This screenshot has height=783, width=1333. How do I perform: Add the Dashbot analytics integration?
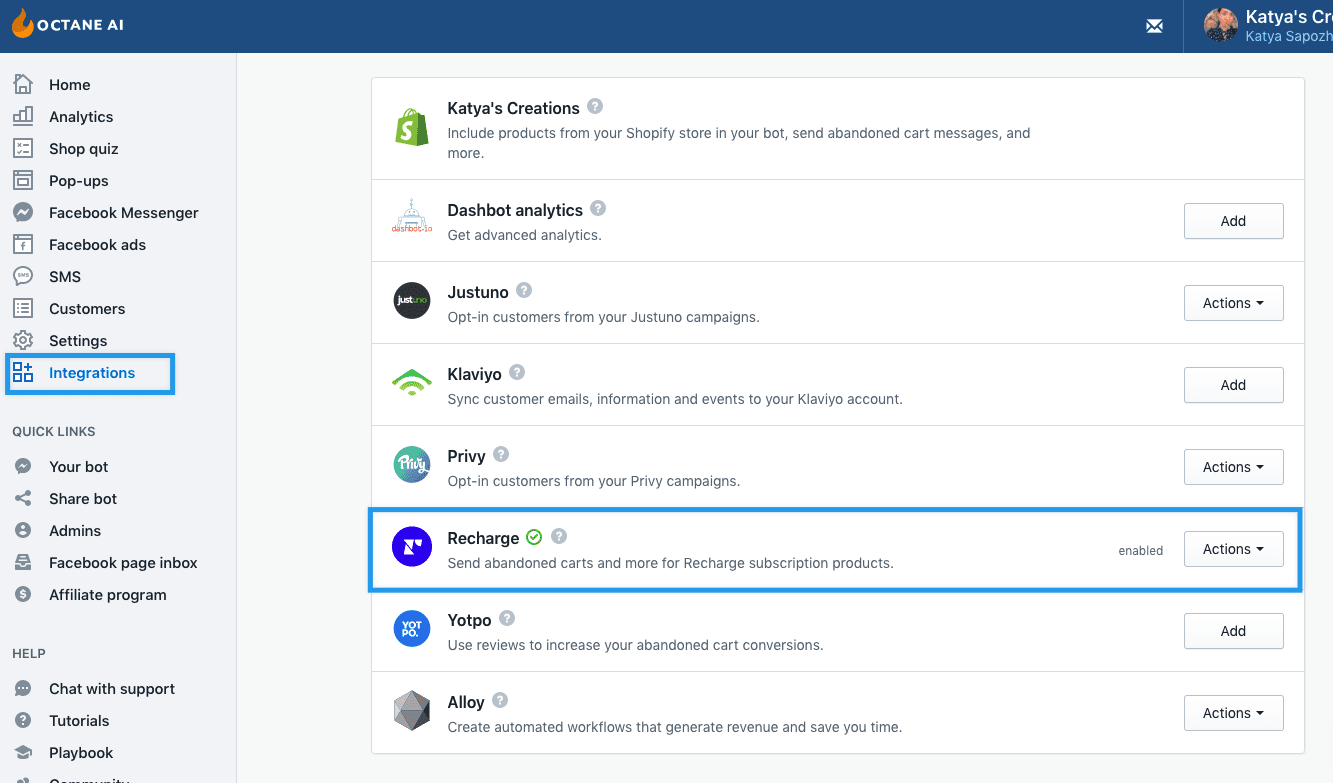(x=1233, y=221)
